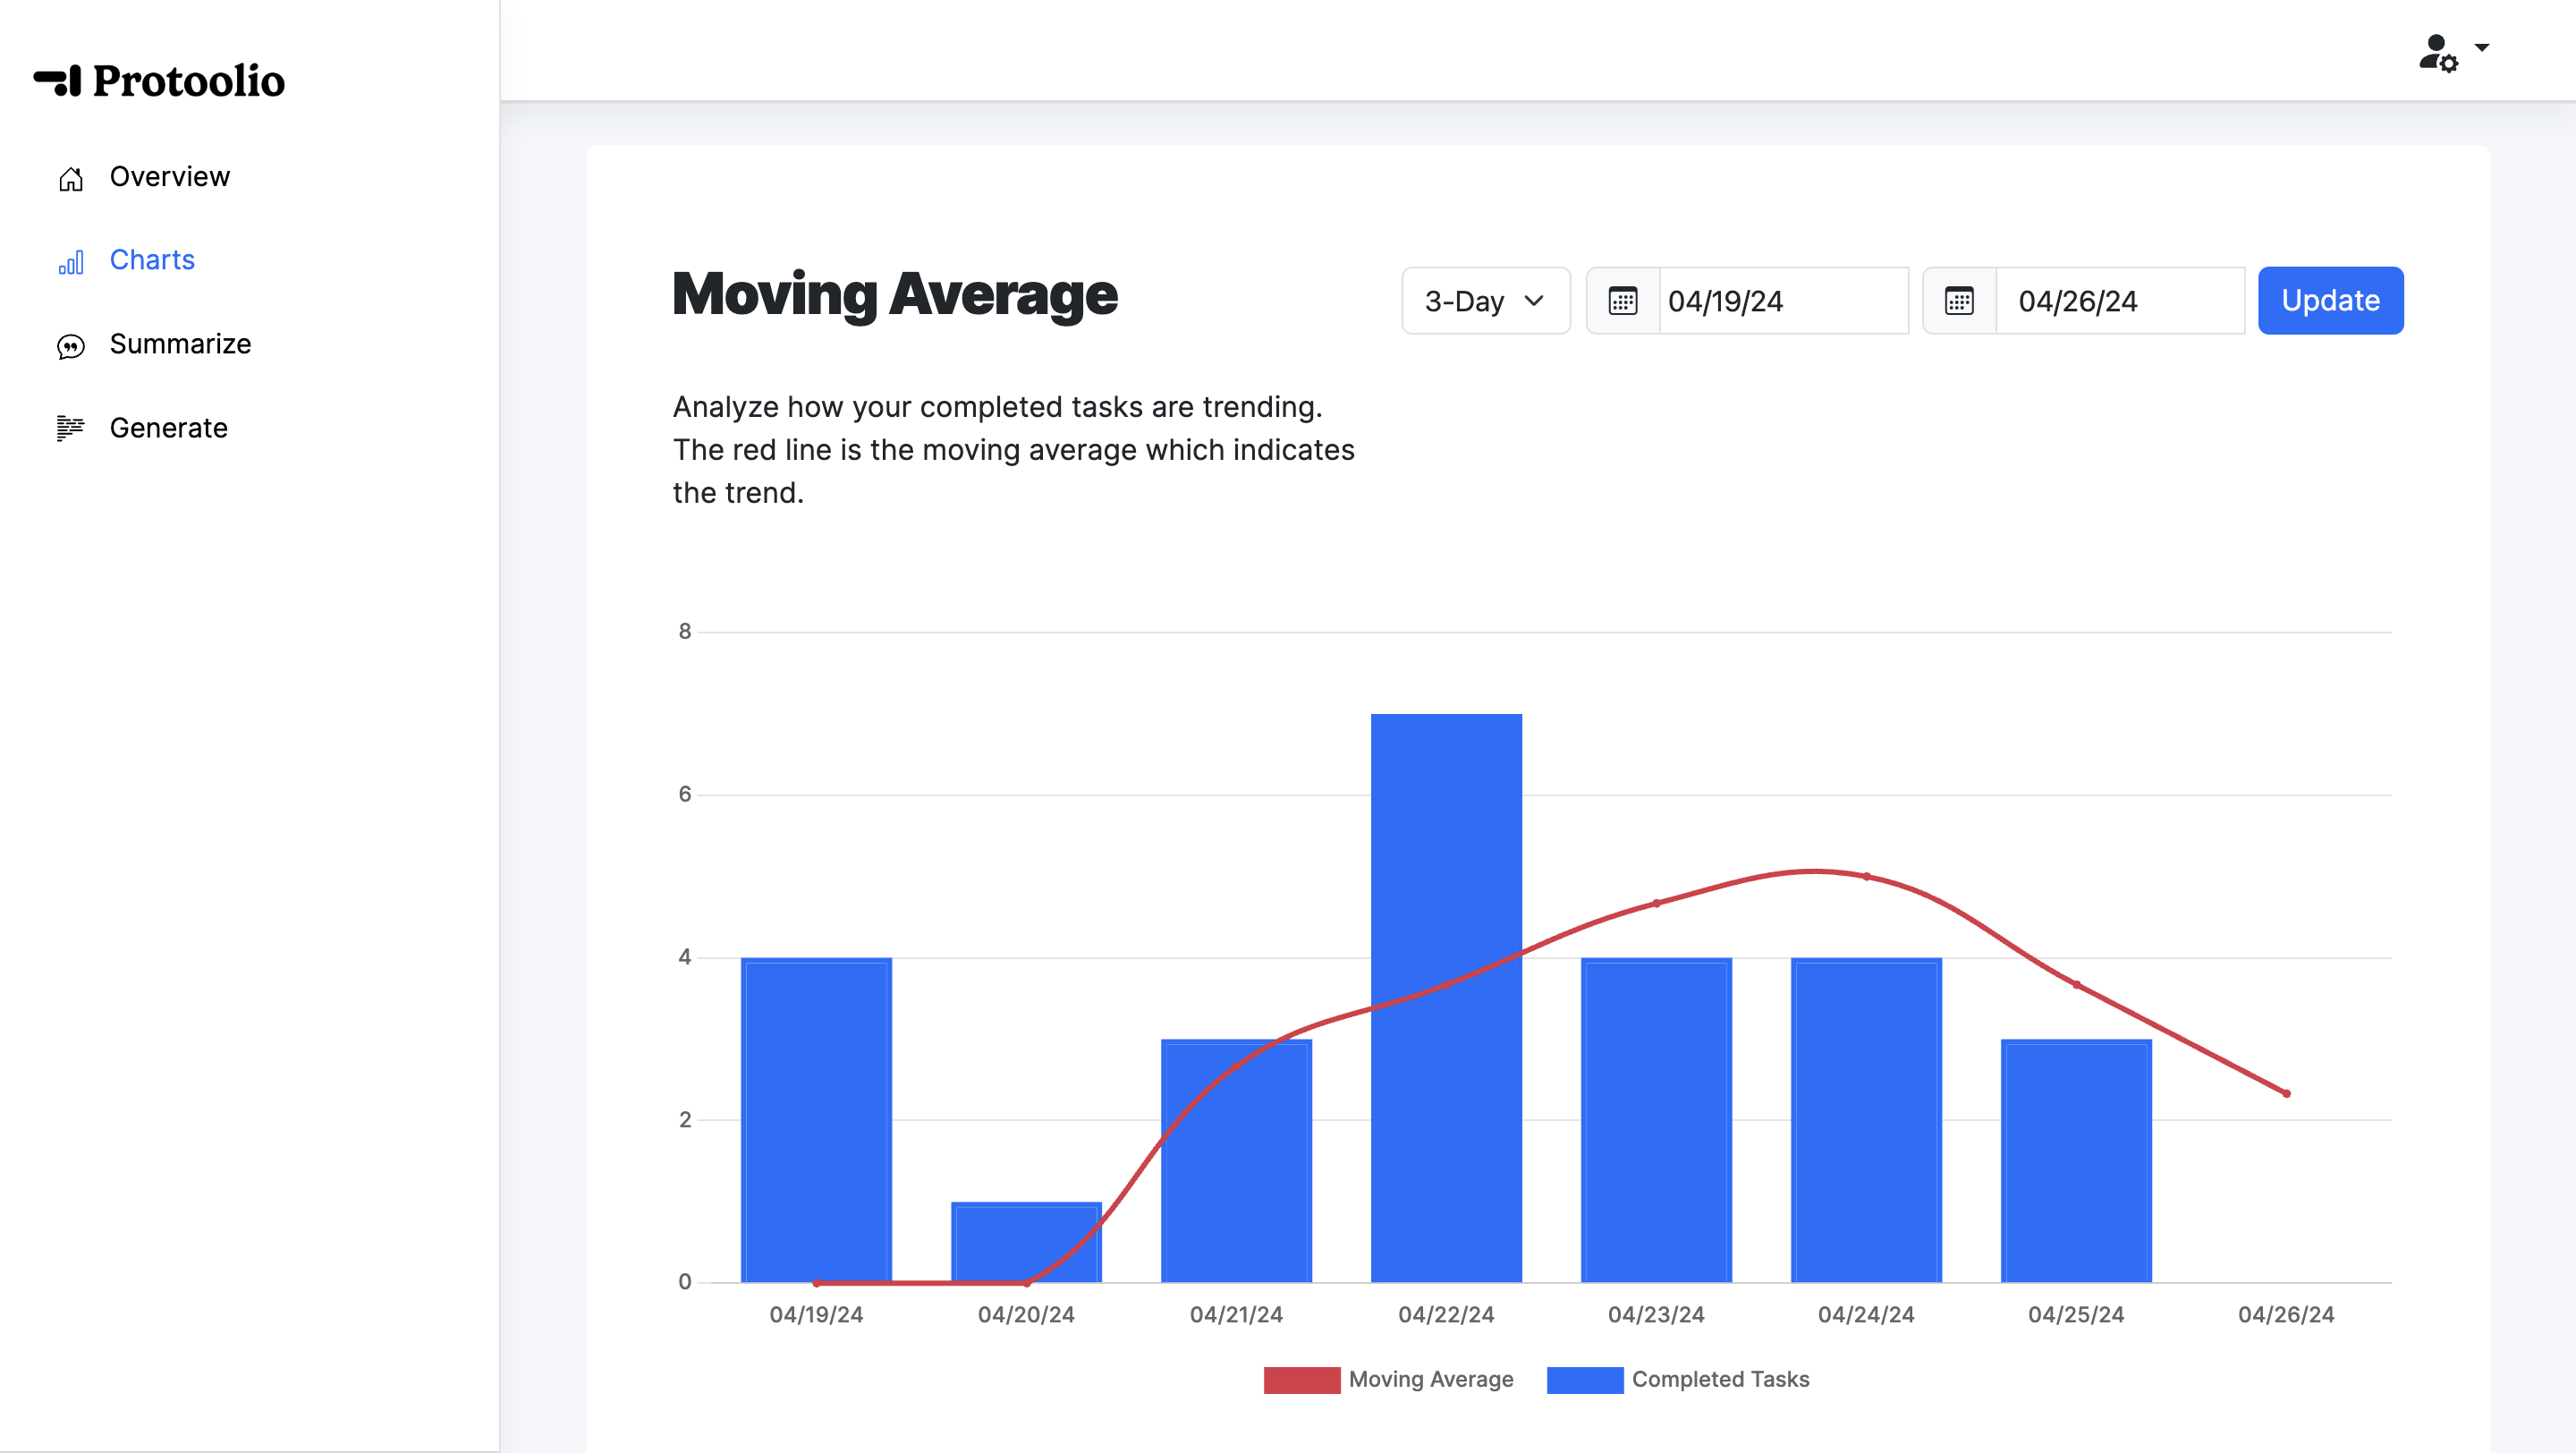Click the Update button

pos(2330,301)
